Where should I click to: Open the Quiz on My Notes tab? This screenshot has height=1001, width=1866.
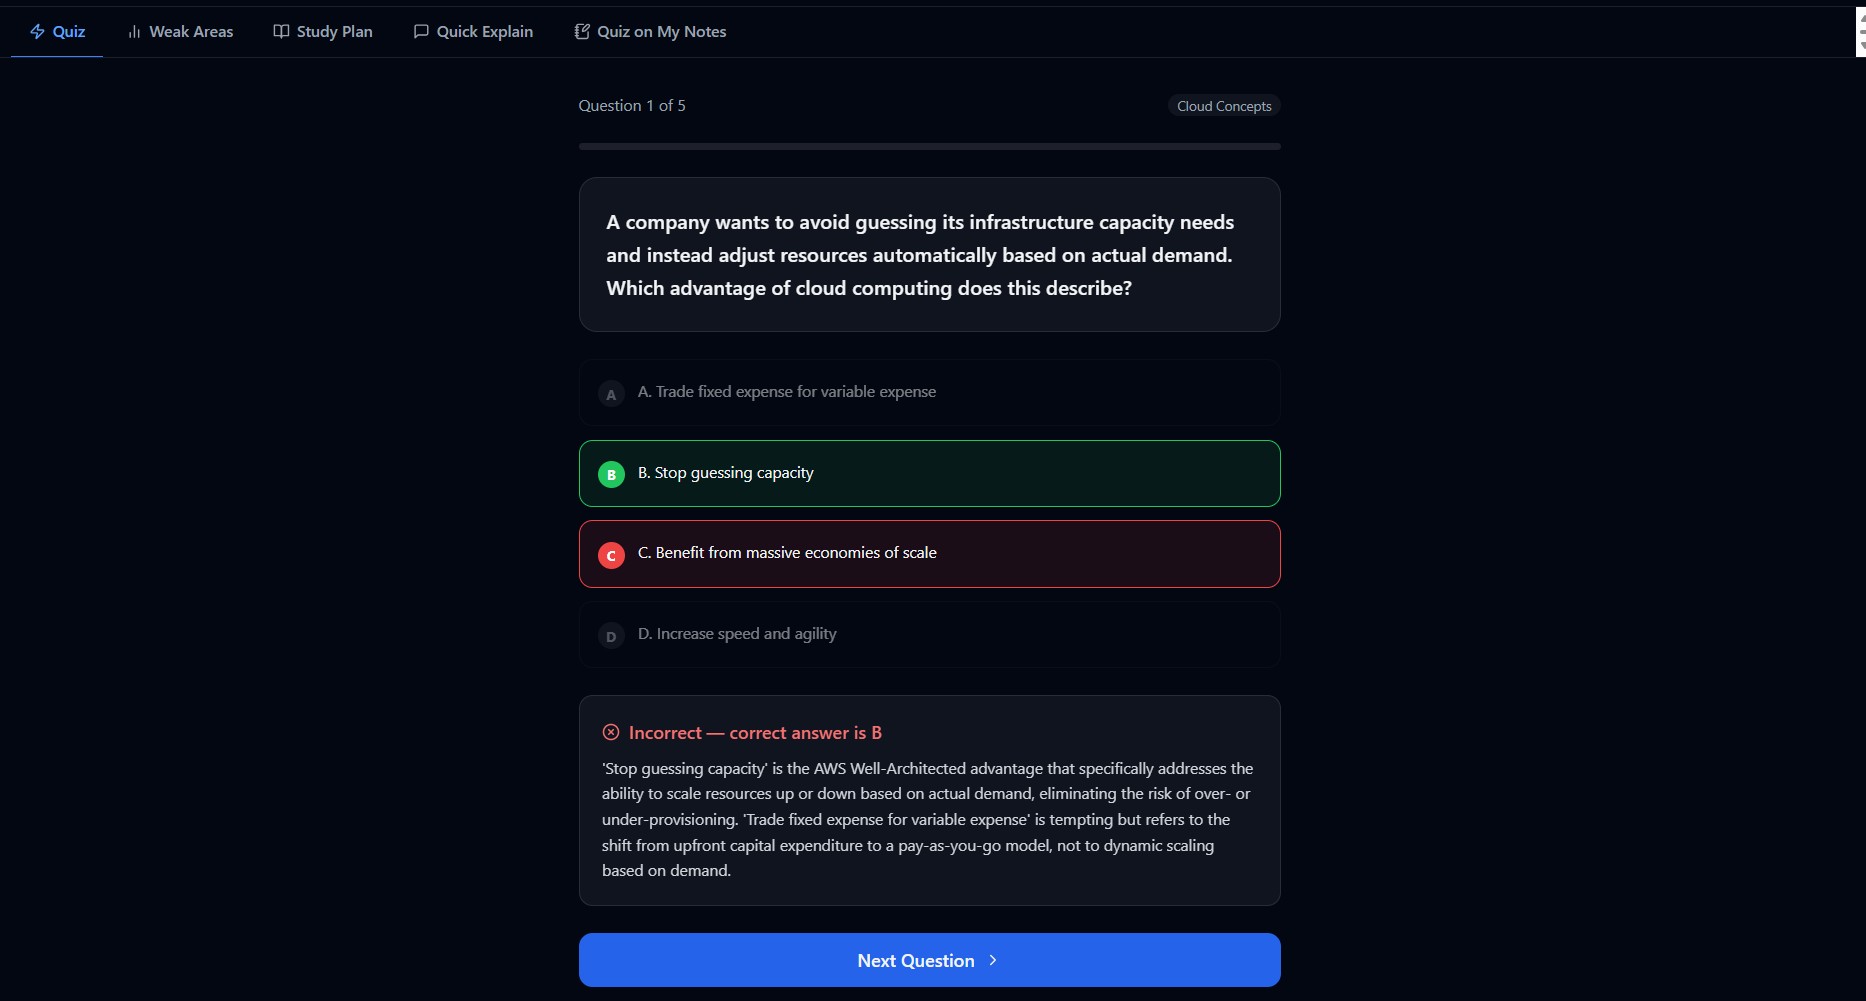tap(661, 32)
